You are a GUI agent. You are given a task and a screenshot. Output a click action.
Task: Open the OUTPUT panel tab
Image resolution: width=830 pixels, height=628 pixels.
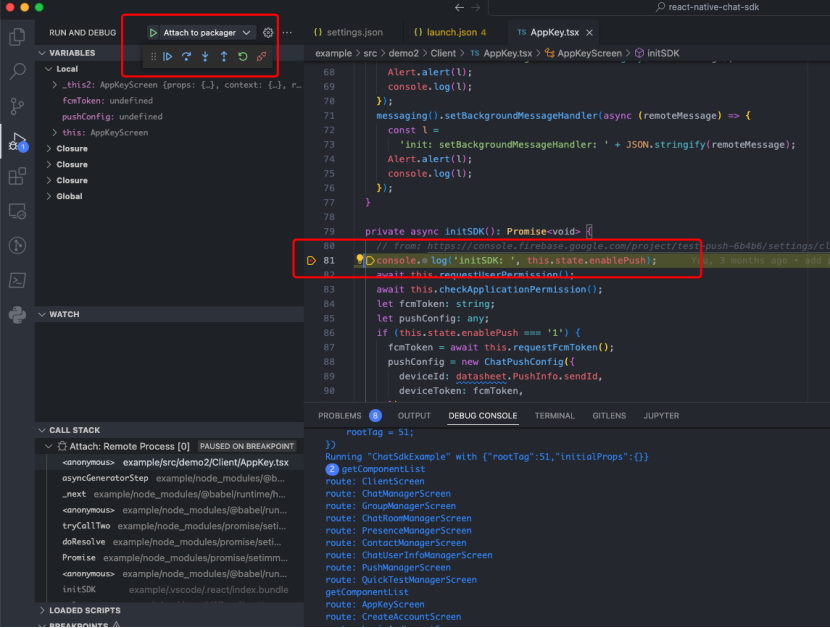tap(414, 416)
